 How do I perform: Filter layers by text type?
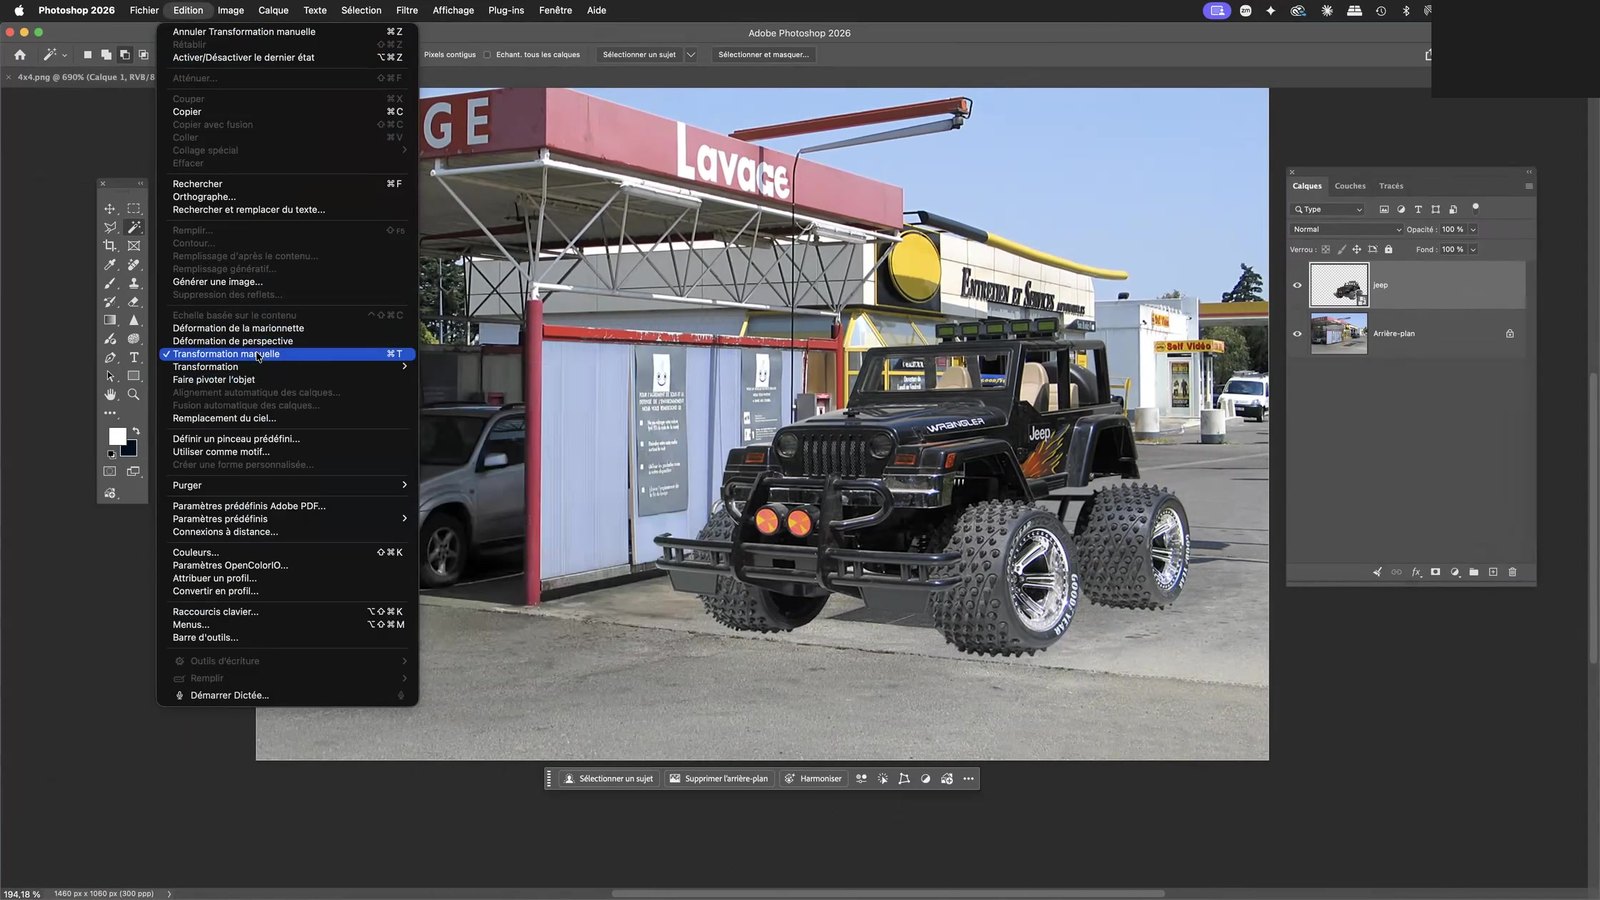(1418, 209)
